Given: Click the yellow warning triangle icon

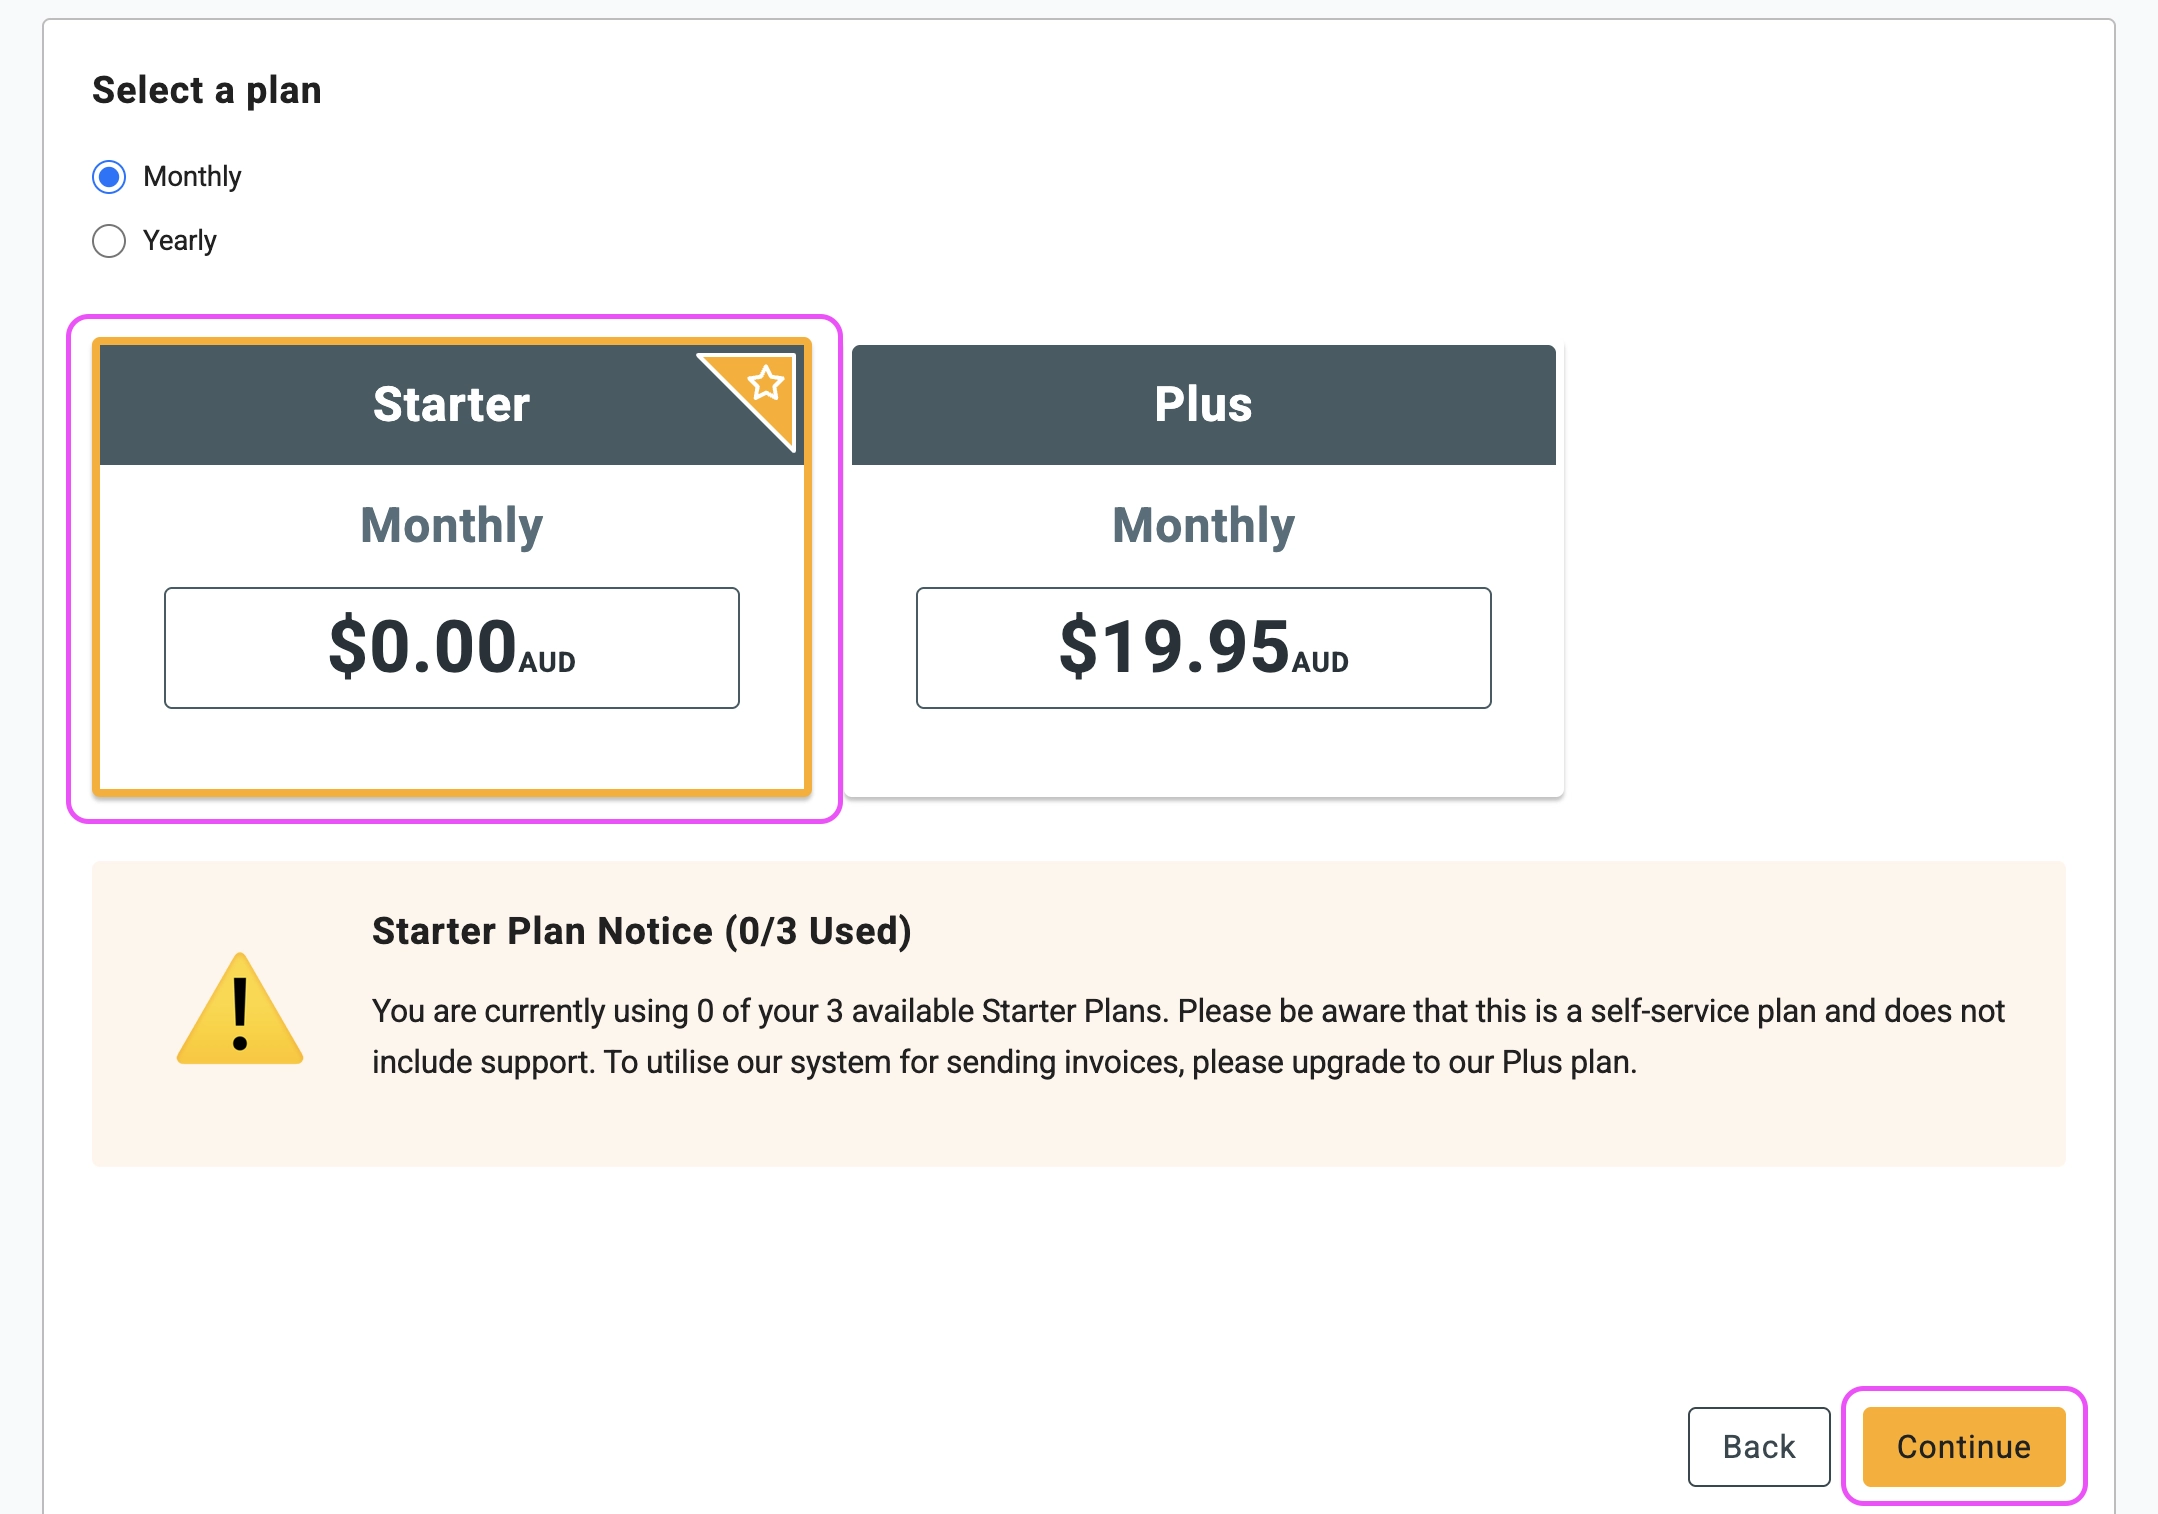Looking at the screenshot, I should (240, 1012).
